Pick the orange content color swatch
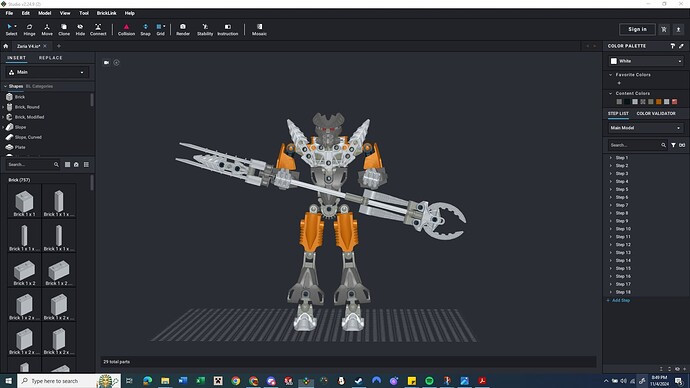 pos(659,102)
